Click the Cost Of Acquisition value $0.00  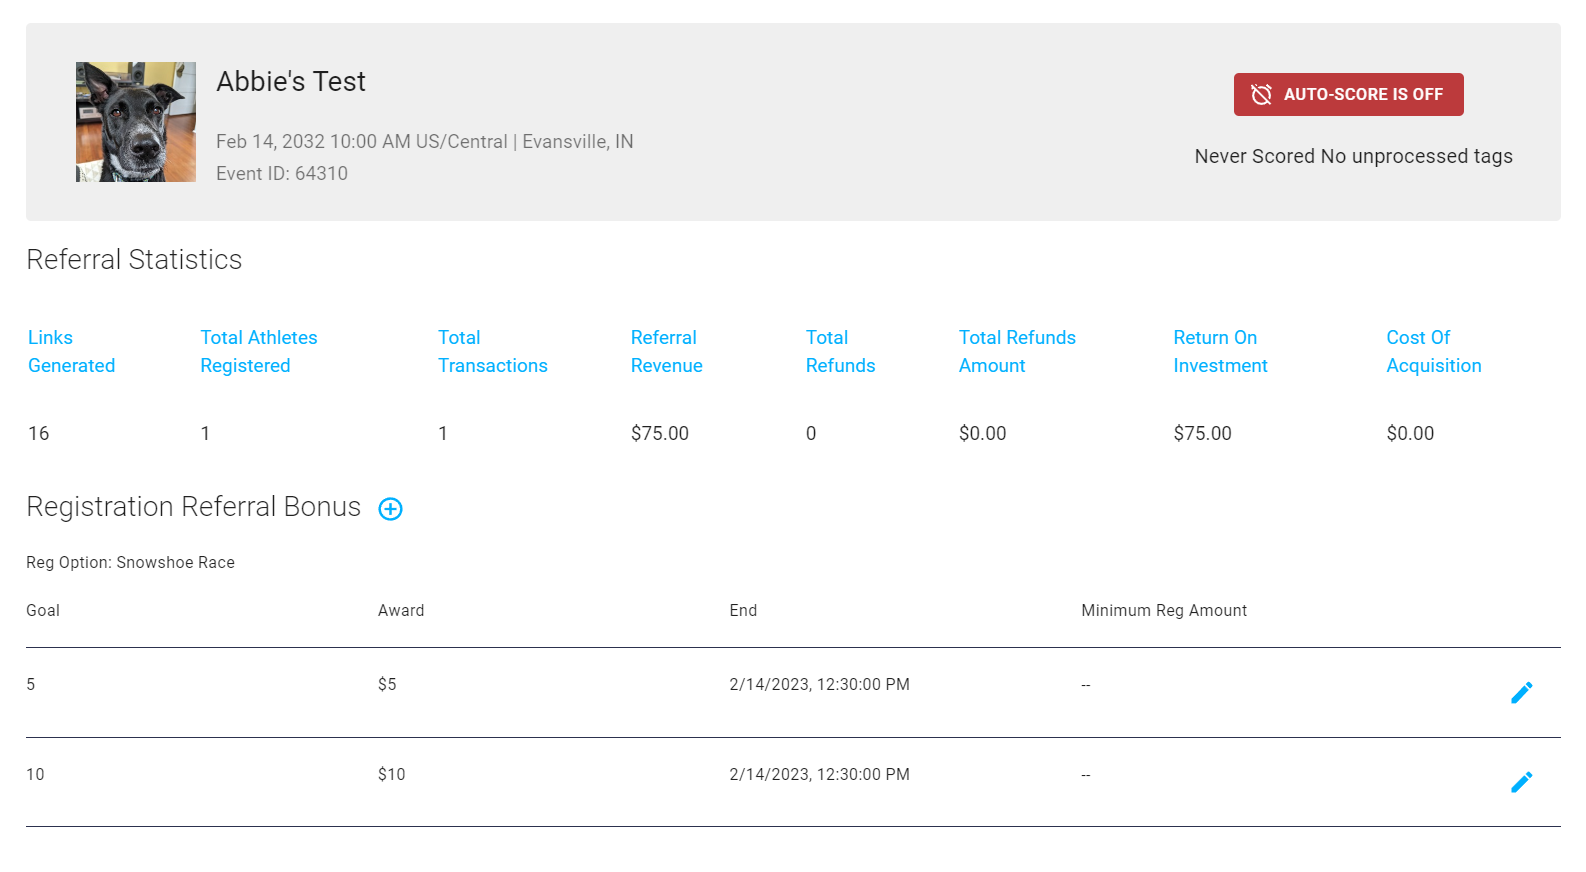pyautogui.click(x=1410, y=433)
